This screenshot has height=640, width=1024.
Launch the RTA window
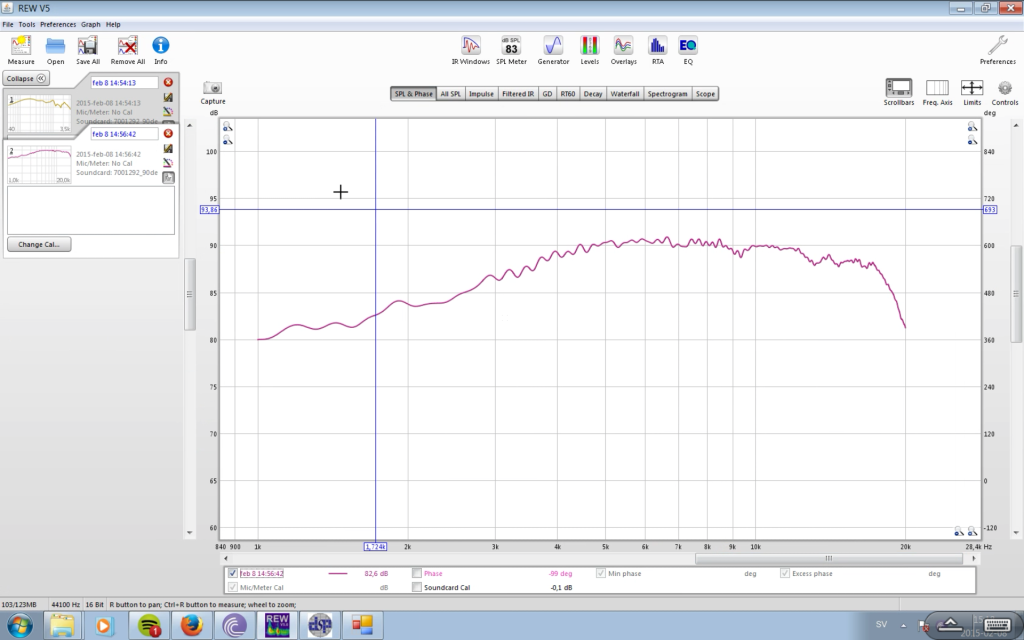(657, 46)
